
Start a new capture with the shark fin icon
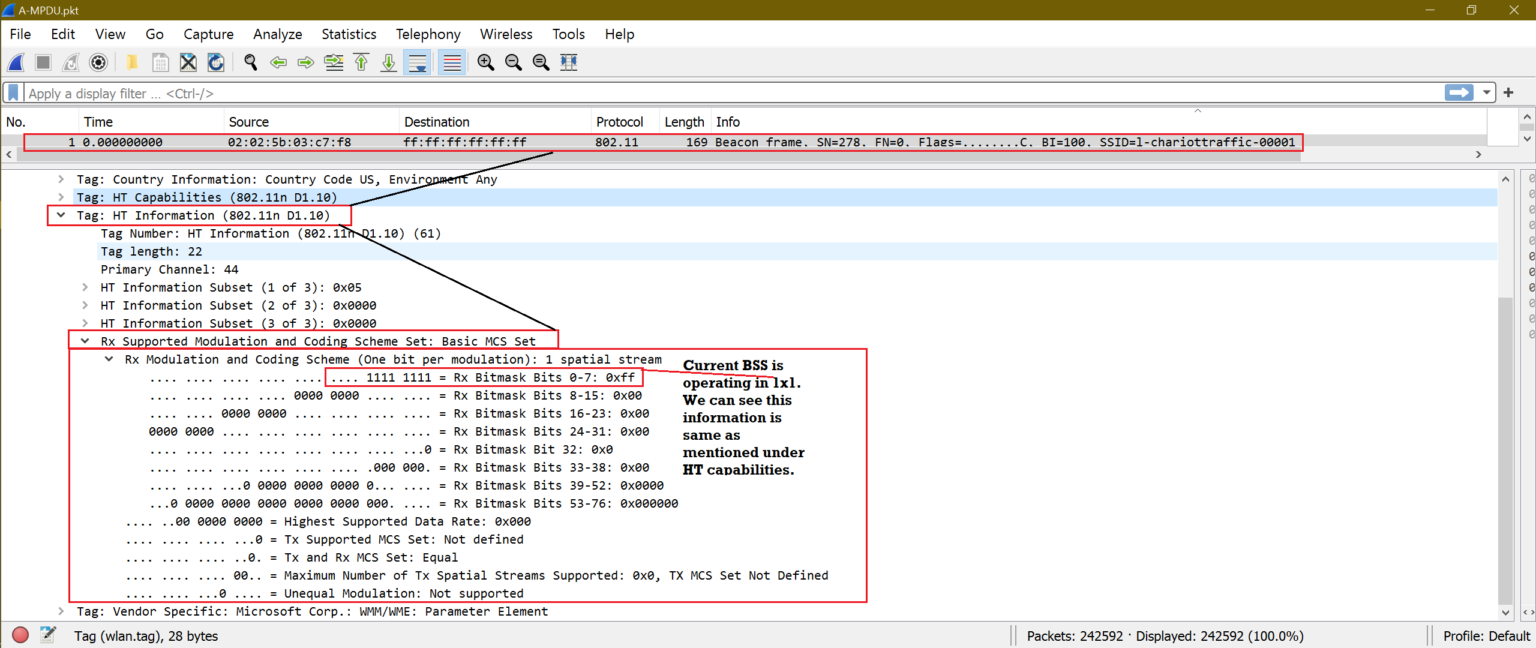click(x=15, y=62)
